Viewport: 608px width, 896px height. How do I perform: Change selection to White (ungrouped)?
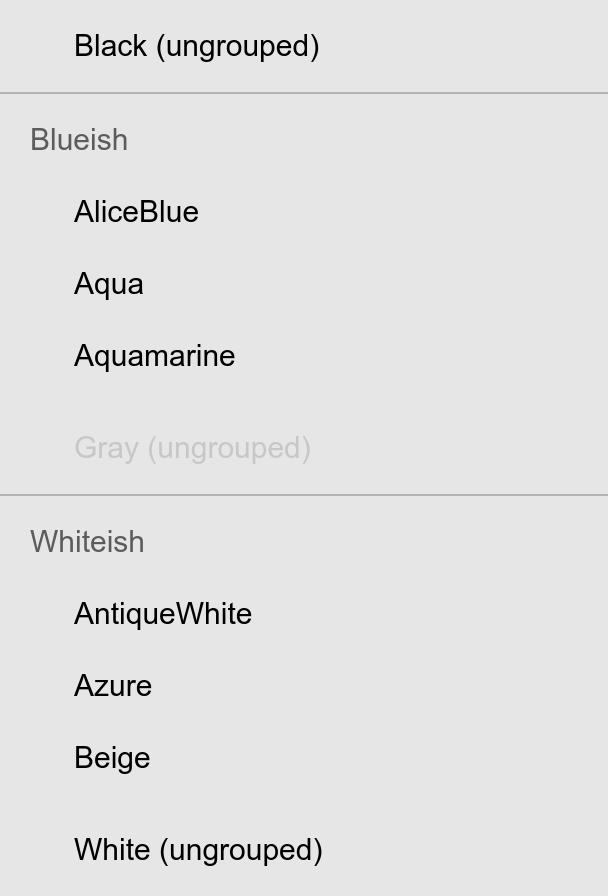304,850
